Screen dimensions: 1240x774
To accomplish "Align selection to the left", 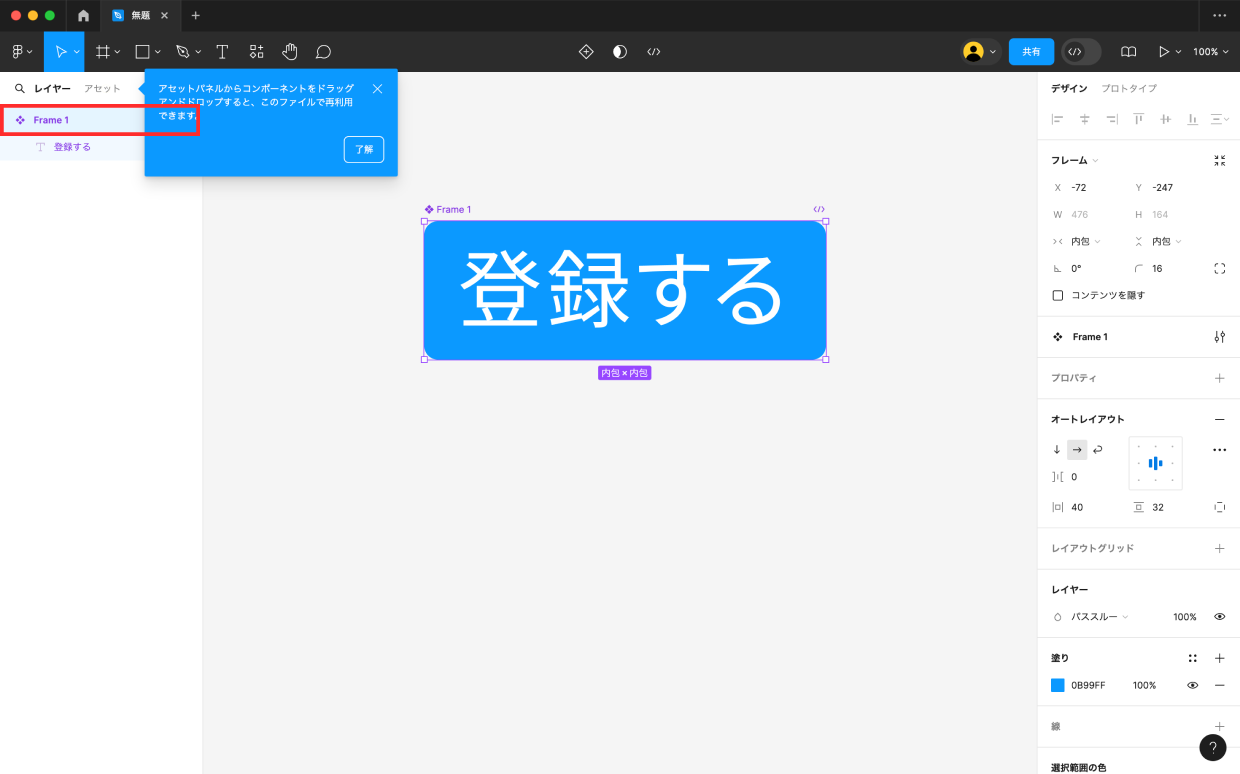I will pyautogui.click(x=1057, y=119).
